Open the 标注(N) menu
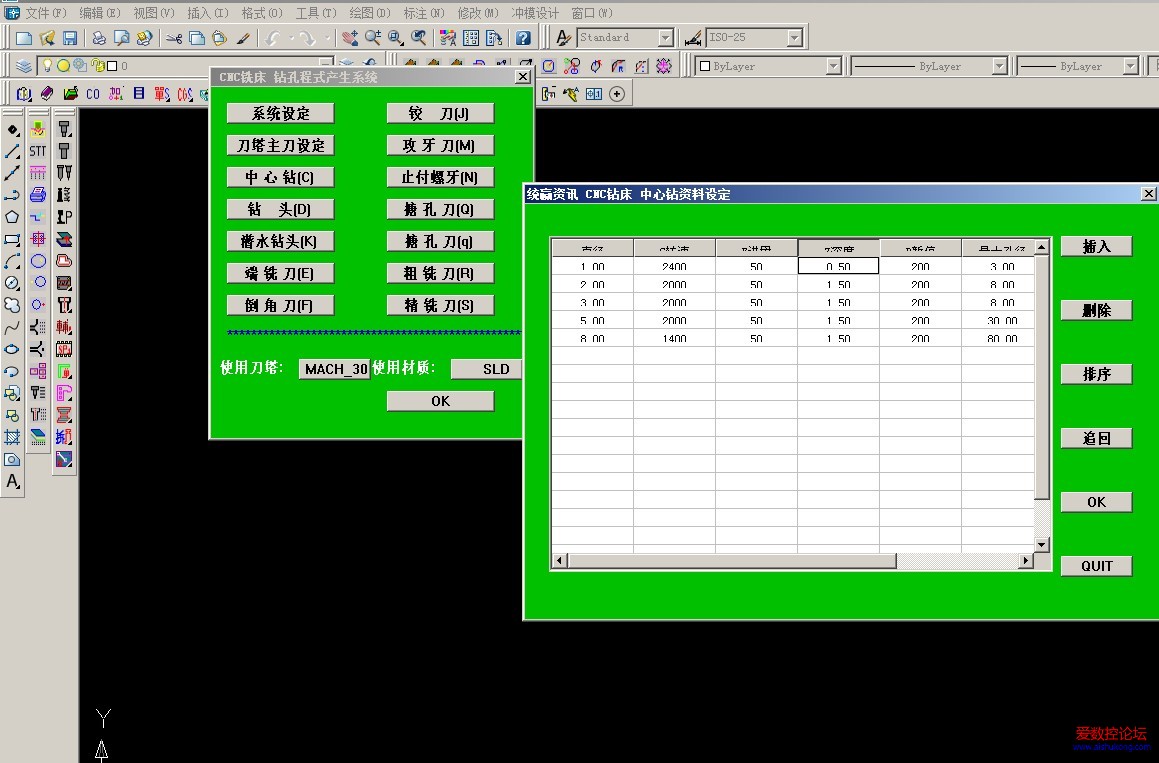Screen dimensions: 1159x763 [x=424, y=13]
